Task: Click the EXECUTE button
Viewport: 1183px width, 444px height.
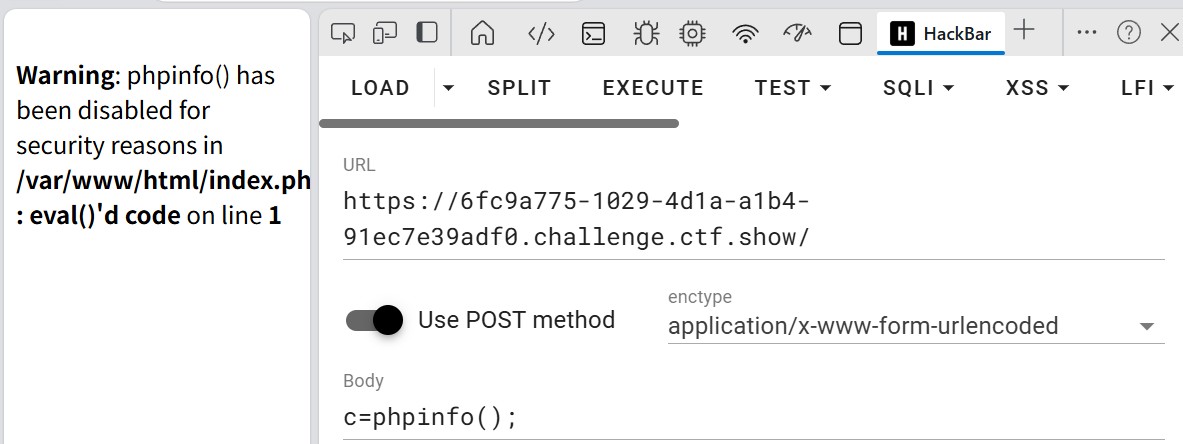Action: pyautogui.click(x=653, y=88)
